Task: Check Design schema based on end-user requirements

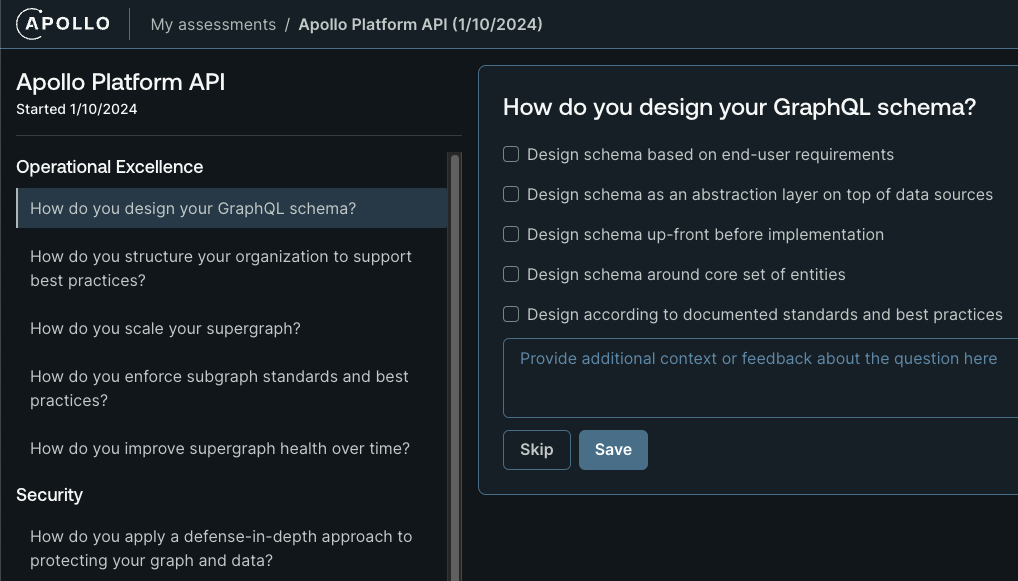Action: click(x=511, y=155)
